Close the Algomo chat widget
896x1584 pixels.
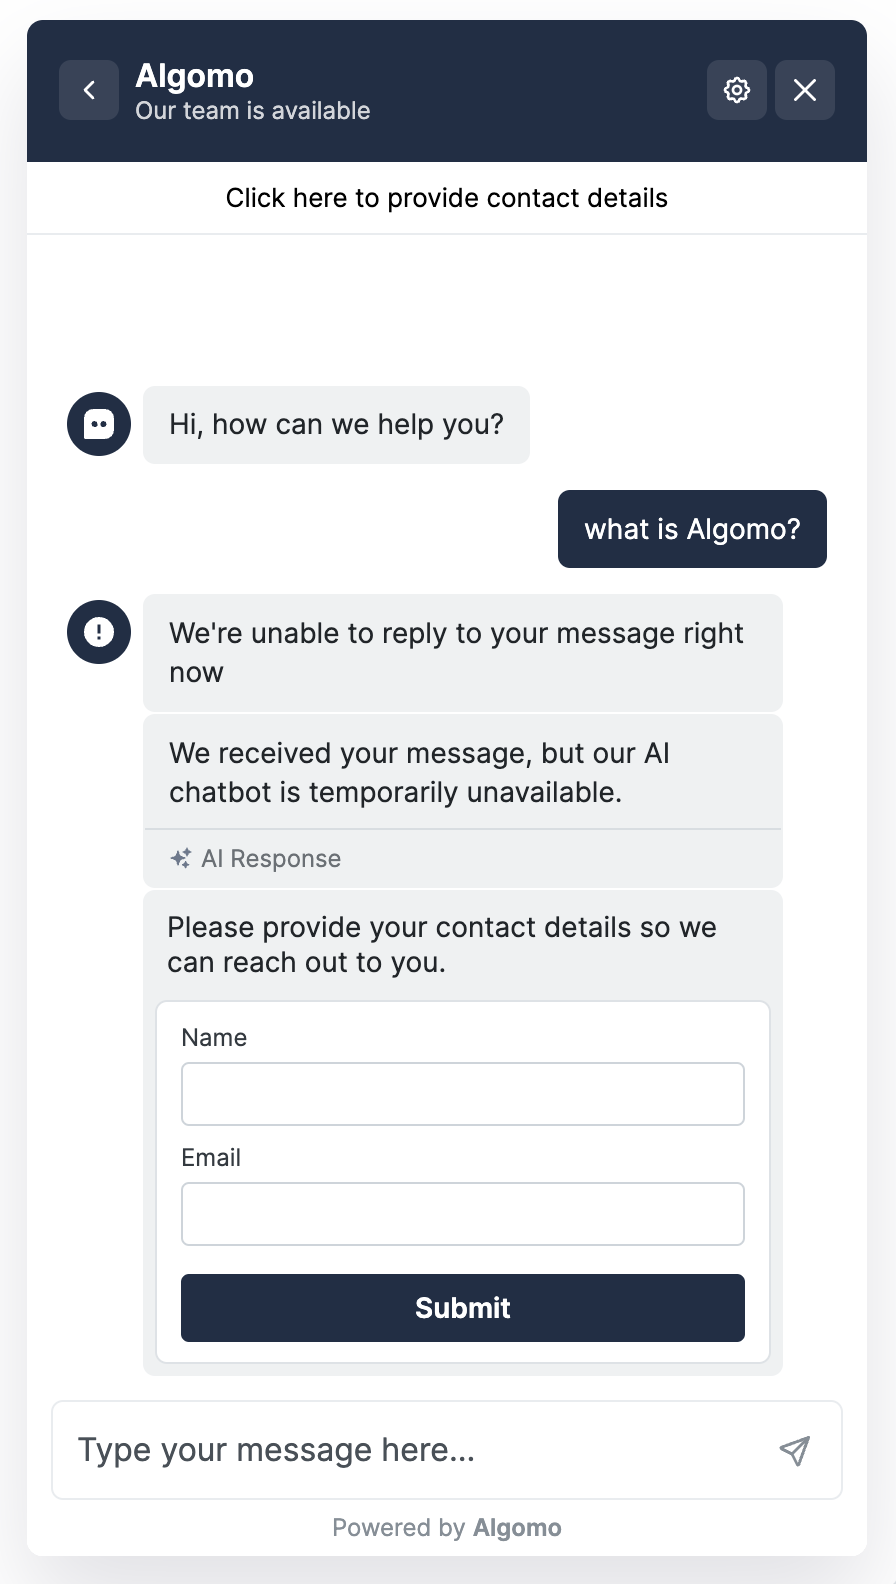(805, 90)
